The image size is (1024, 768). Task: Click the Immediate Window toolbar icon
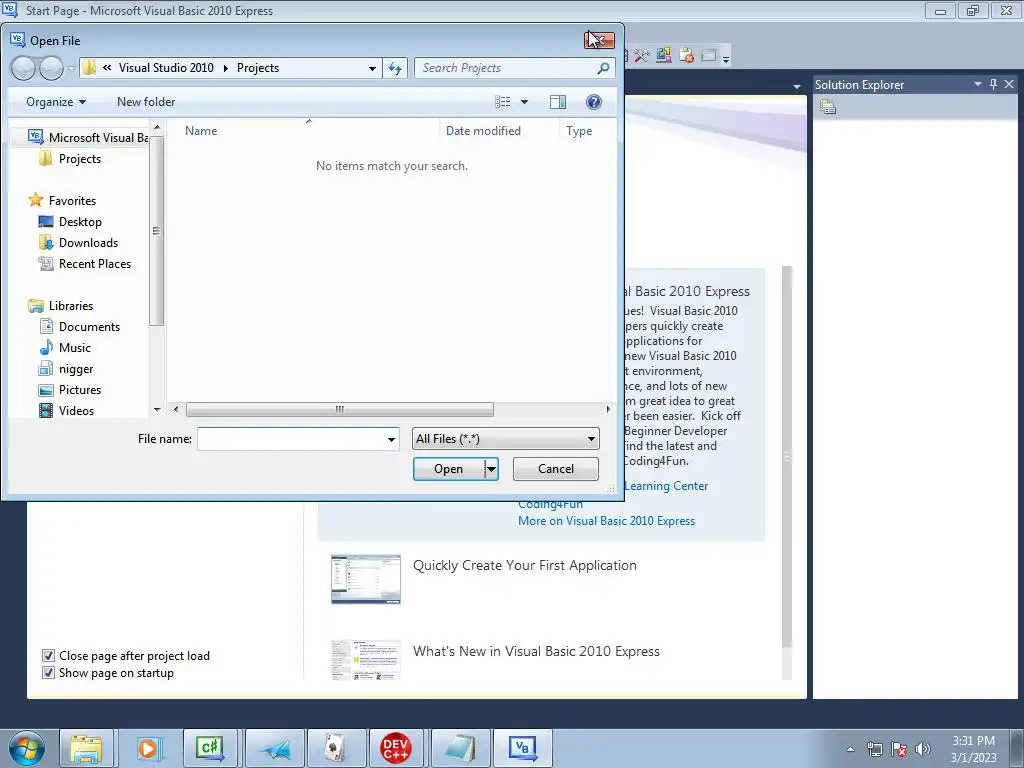pos(709,56)
